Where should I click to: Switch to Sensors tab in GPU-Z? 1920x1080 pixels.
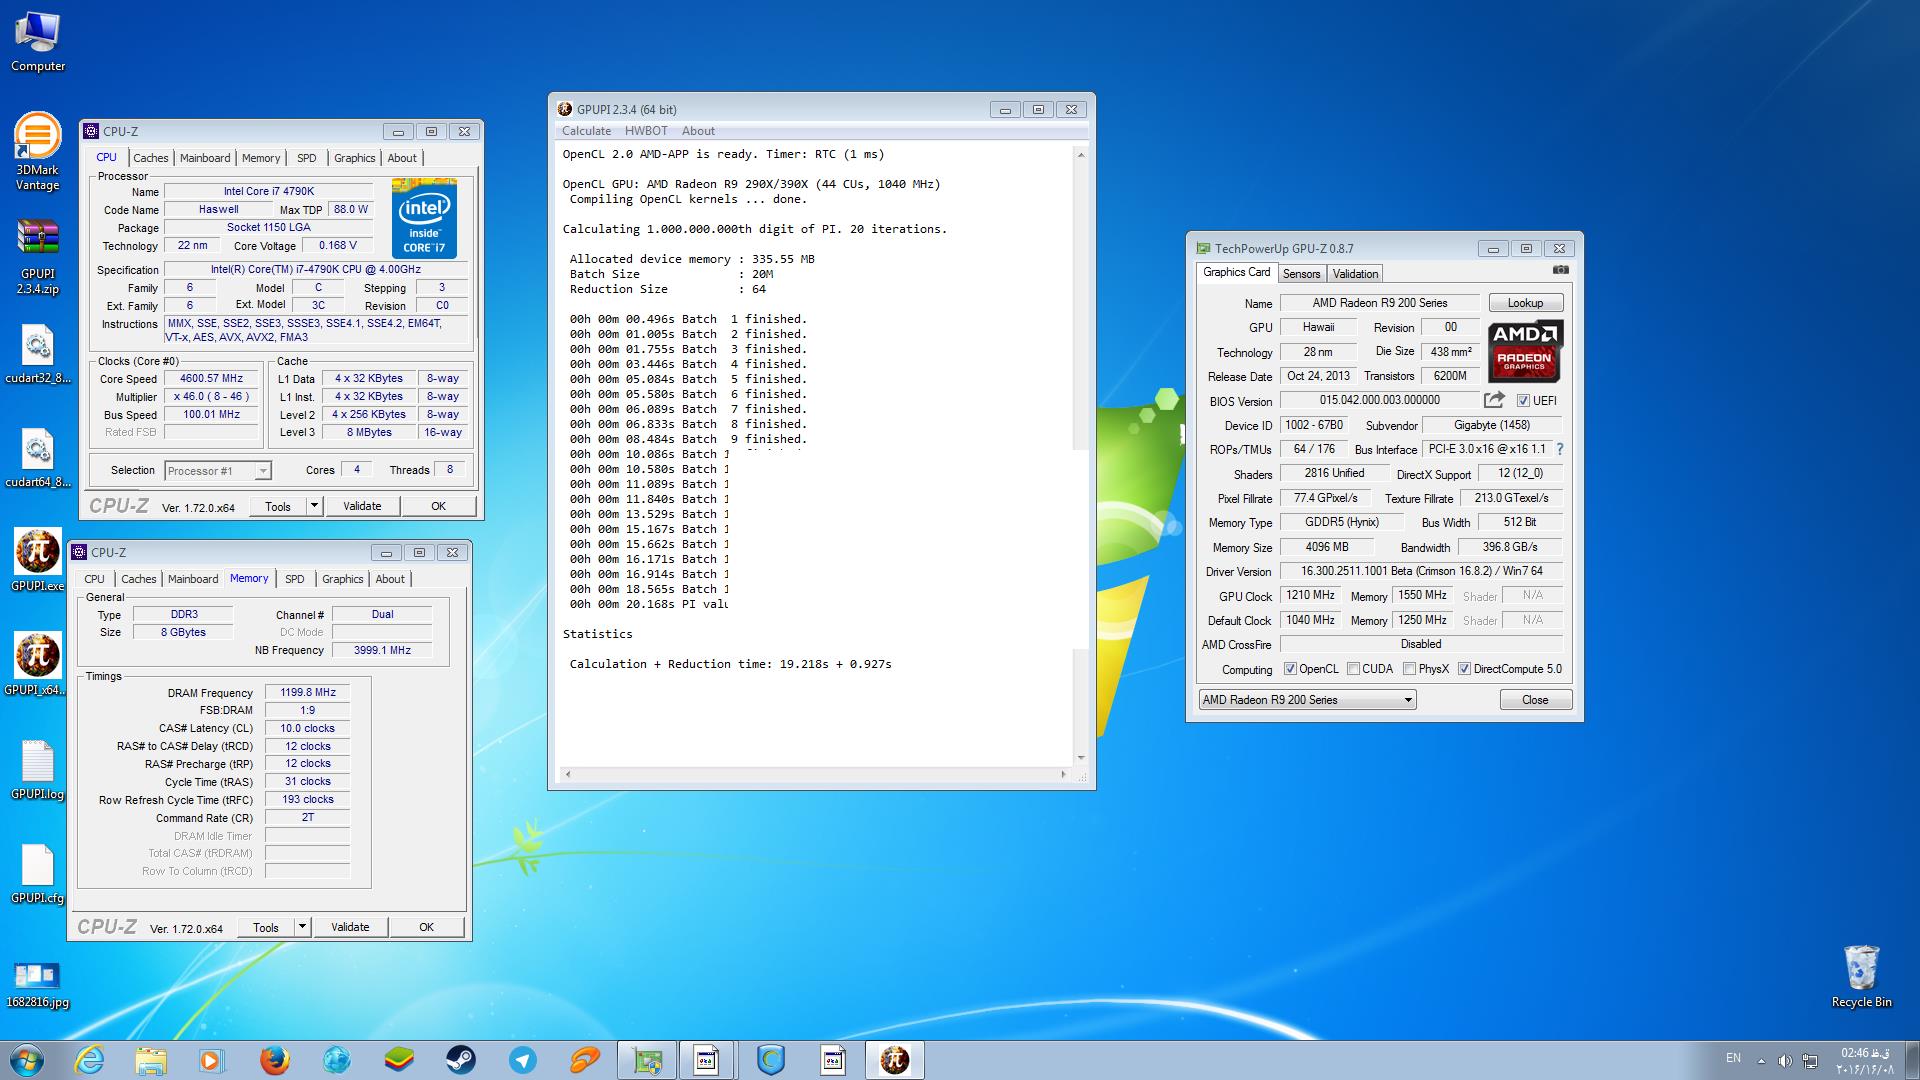1301,274
